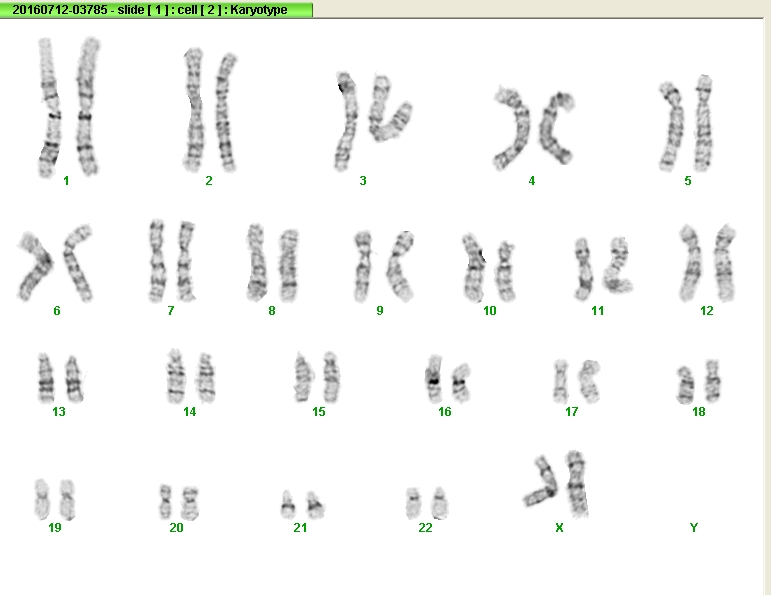Click the chromosome 18 pair

click(699, 382)
